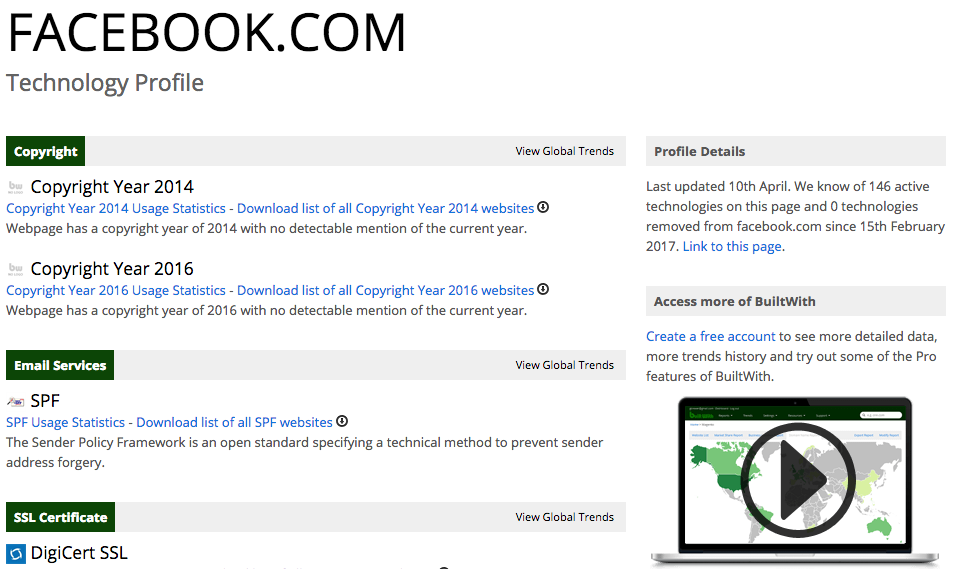Image resolution: width=953 pixels, height=569 pixels.
Task: Open Copyright Year 2014 Usage Statistics link
Action: click(115, 209)
